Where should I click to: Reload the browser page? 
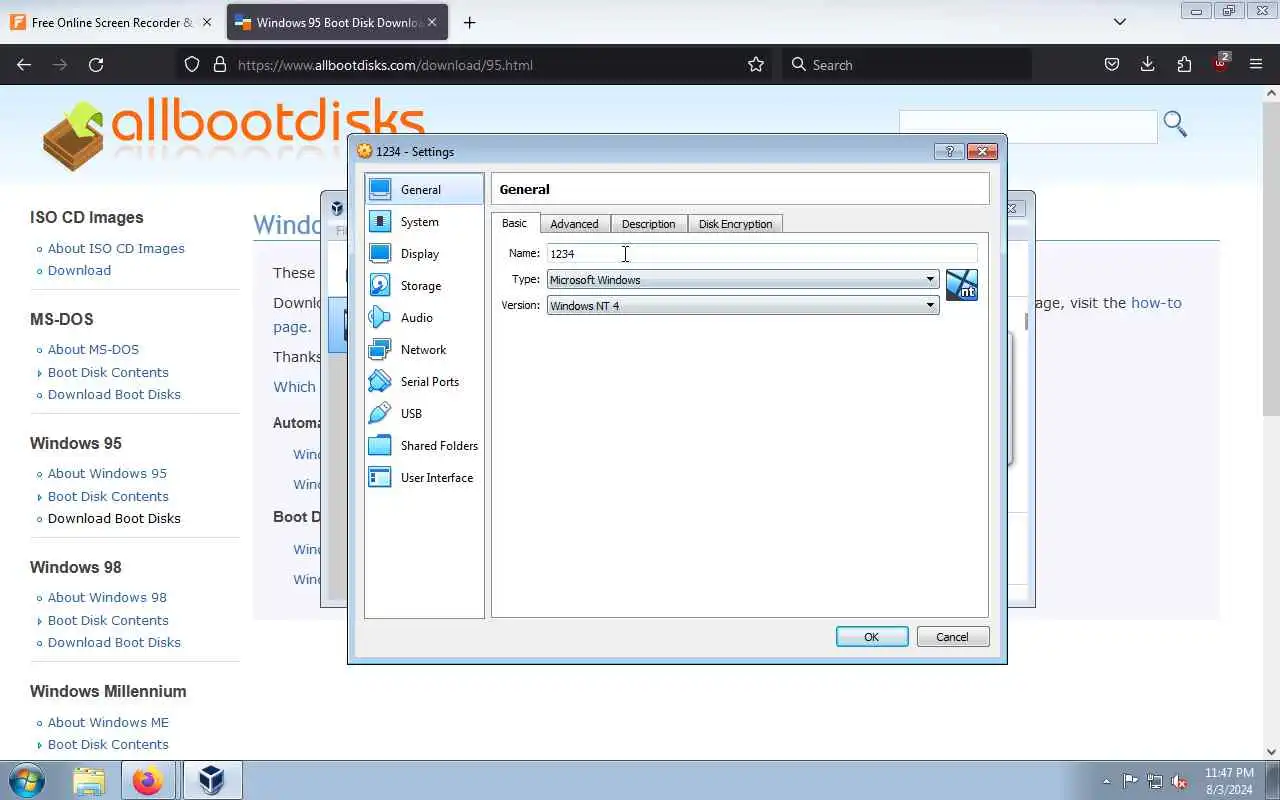pyautogui.click(x=96, y=64)
